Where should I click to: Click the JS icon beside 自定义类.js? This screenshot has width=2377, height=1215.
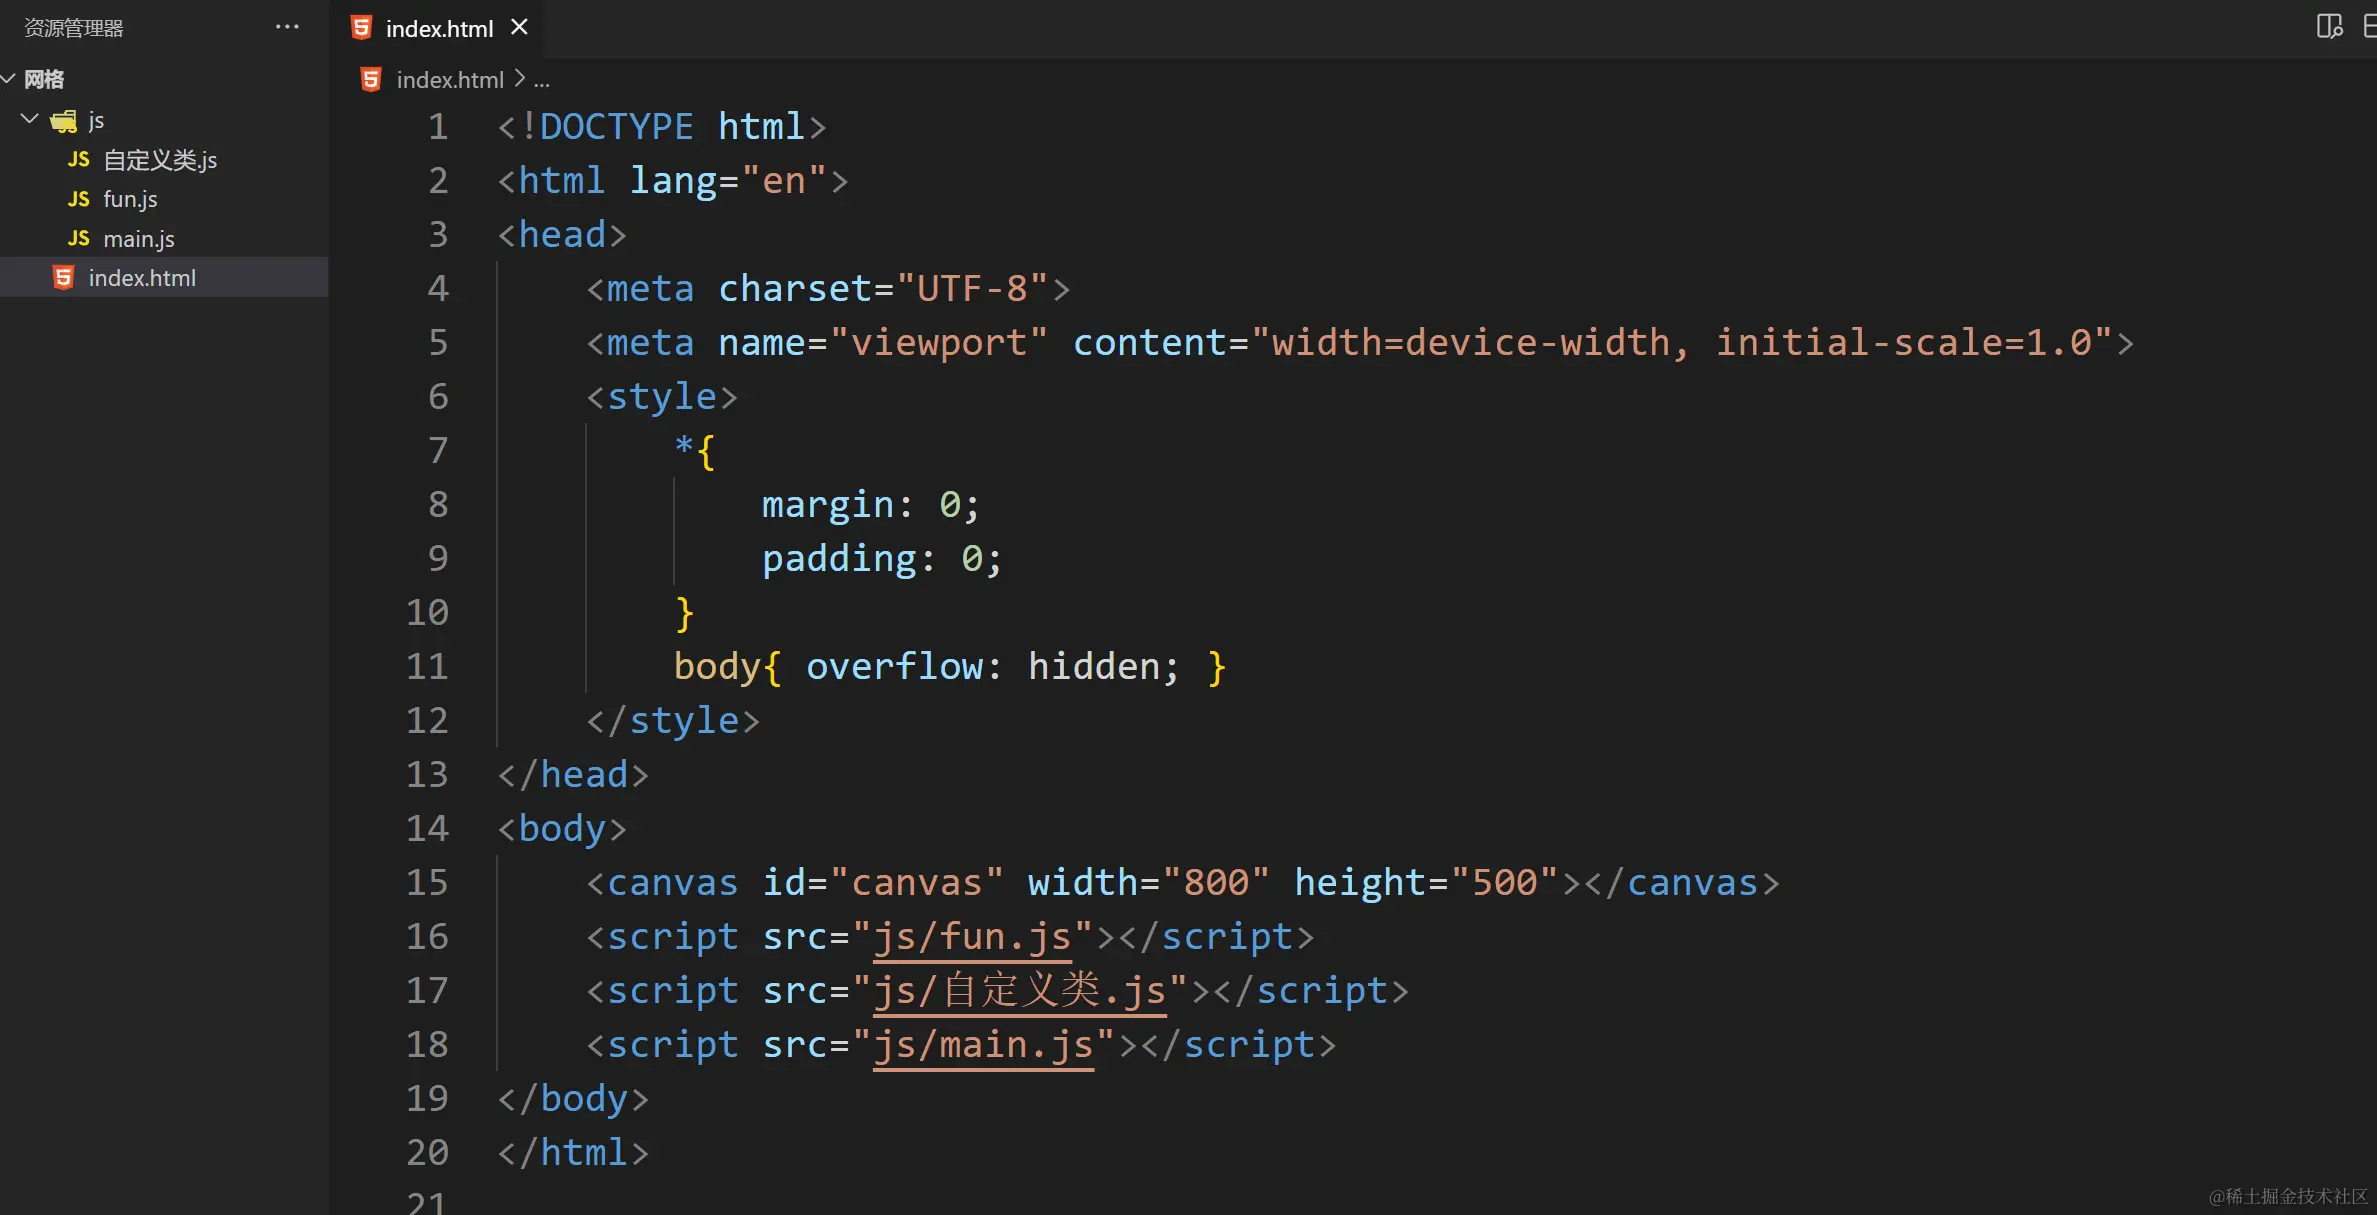(x=79, y=160)
